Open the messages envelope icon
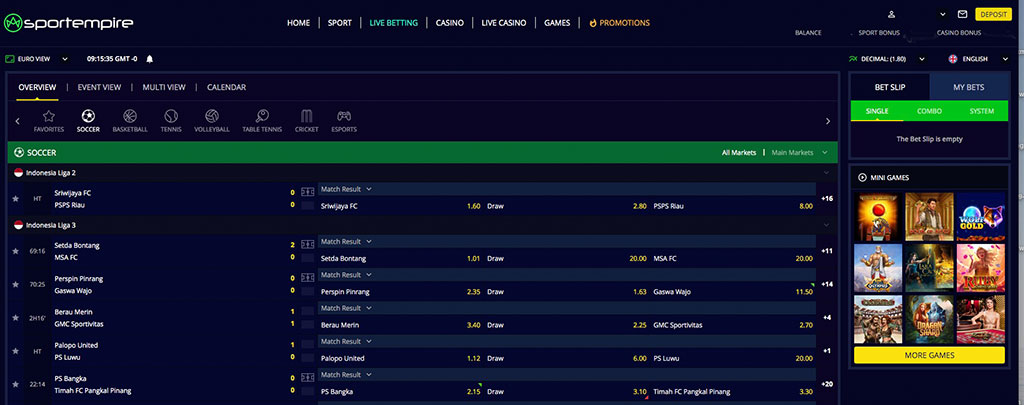Viewport: 1024px width, 405px height. (962, 14)
